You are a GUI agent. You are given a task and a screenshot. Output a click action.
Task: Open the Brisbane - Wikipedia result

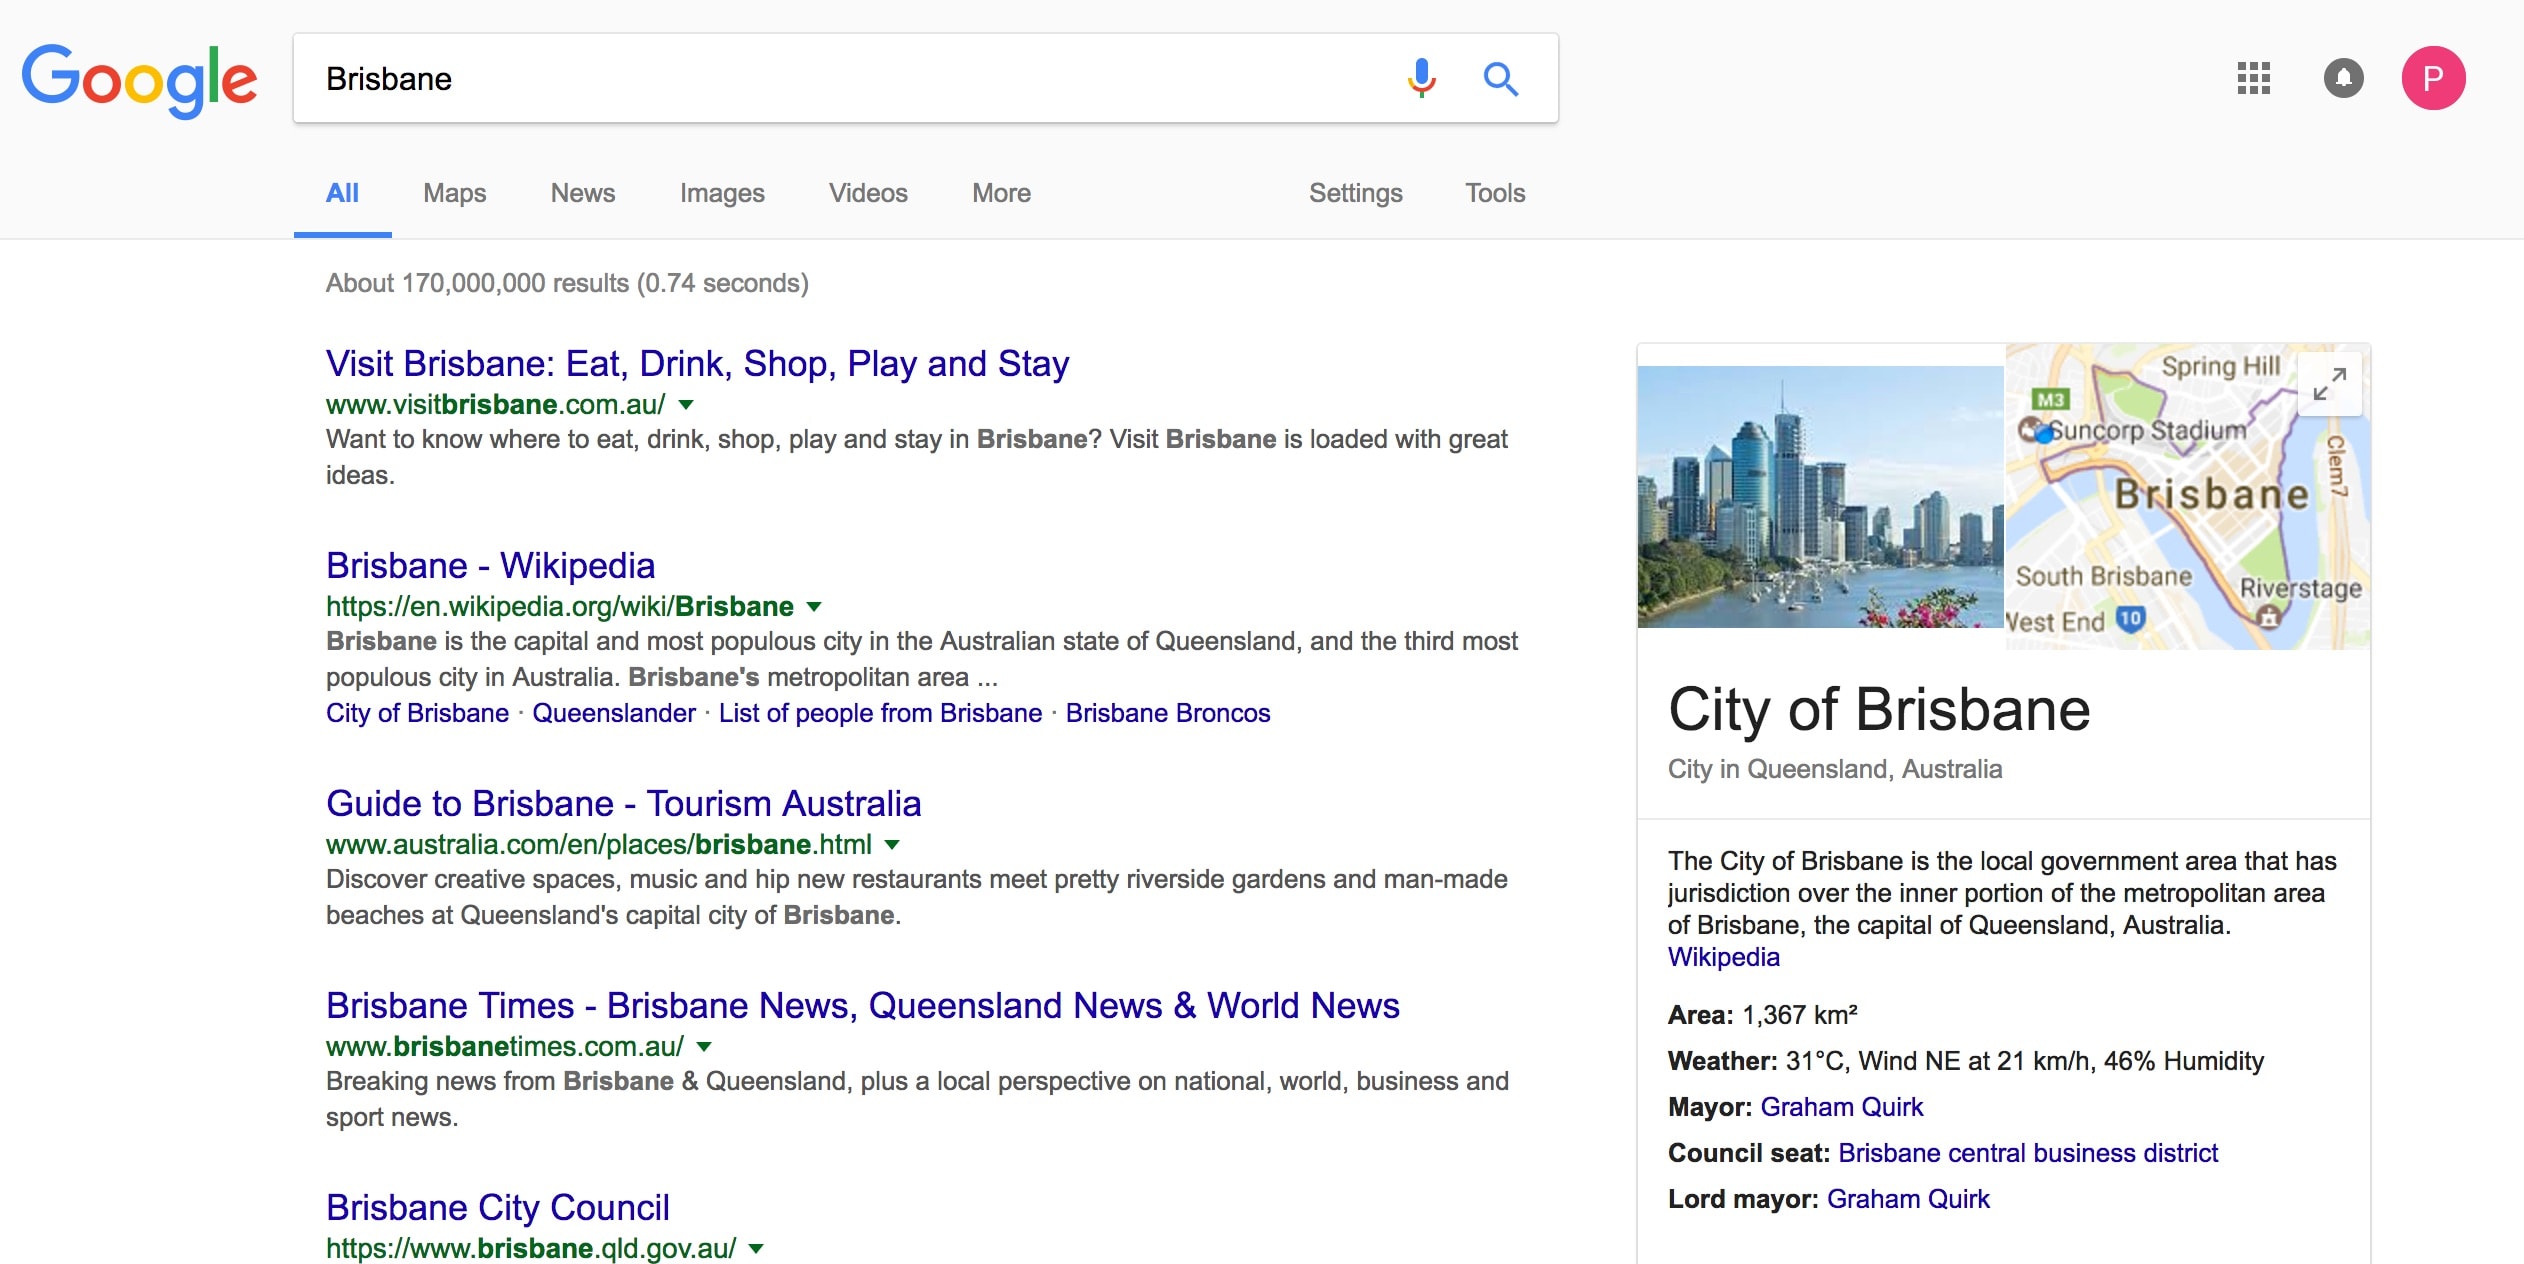pyautogui.click(x=490, y=566)
